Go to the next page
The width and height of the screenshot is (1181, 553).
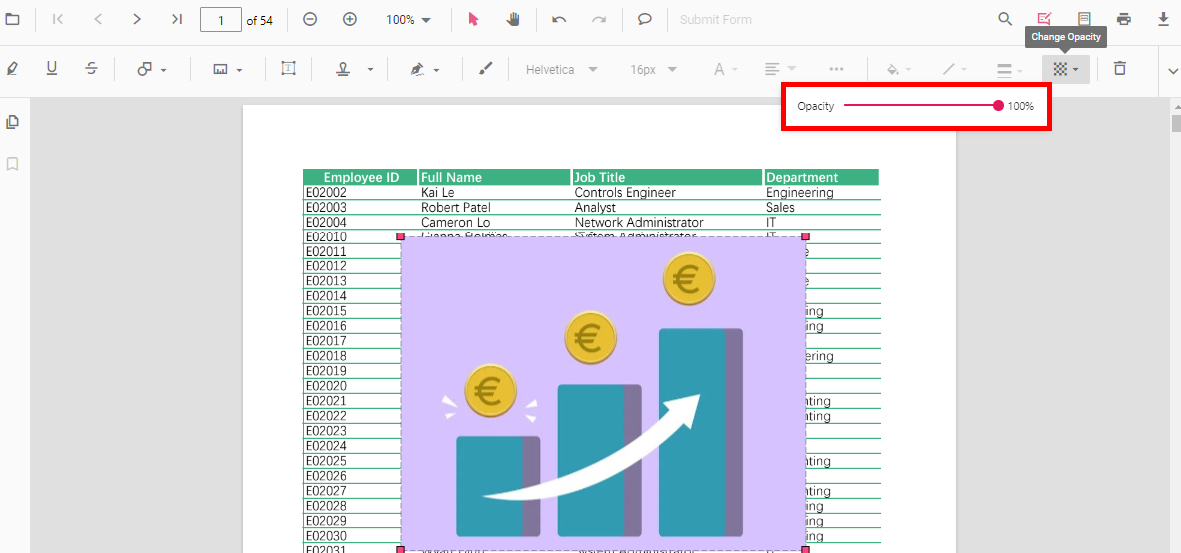[x=137, y=19]
